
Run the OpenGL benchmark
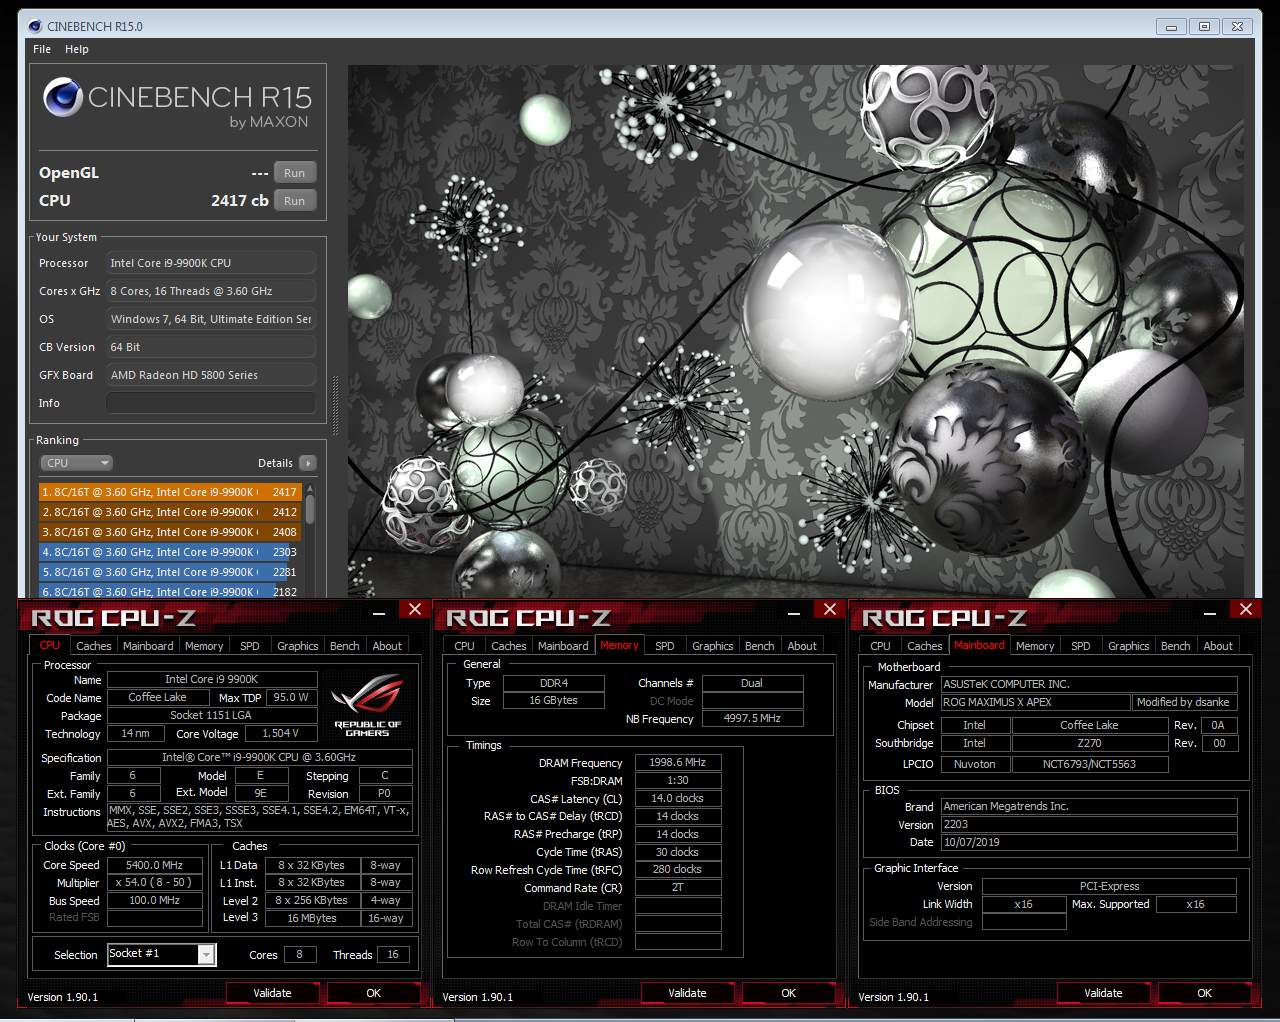coord(294,173)
